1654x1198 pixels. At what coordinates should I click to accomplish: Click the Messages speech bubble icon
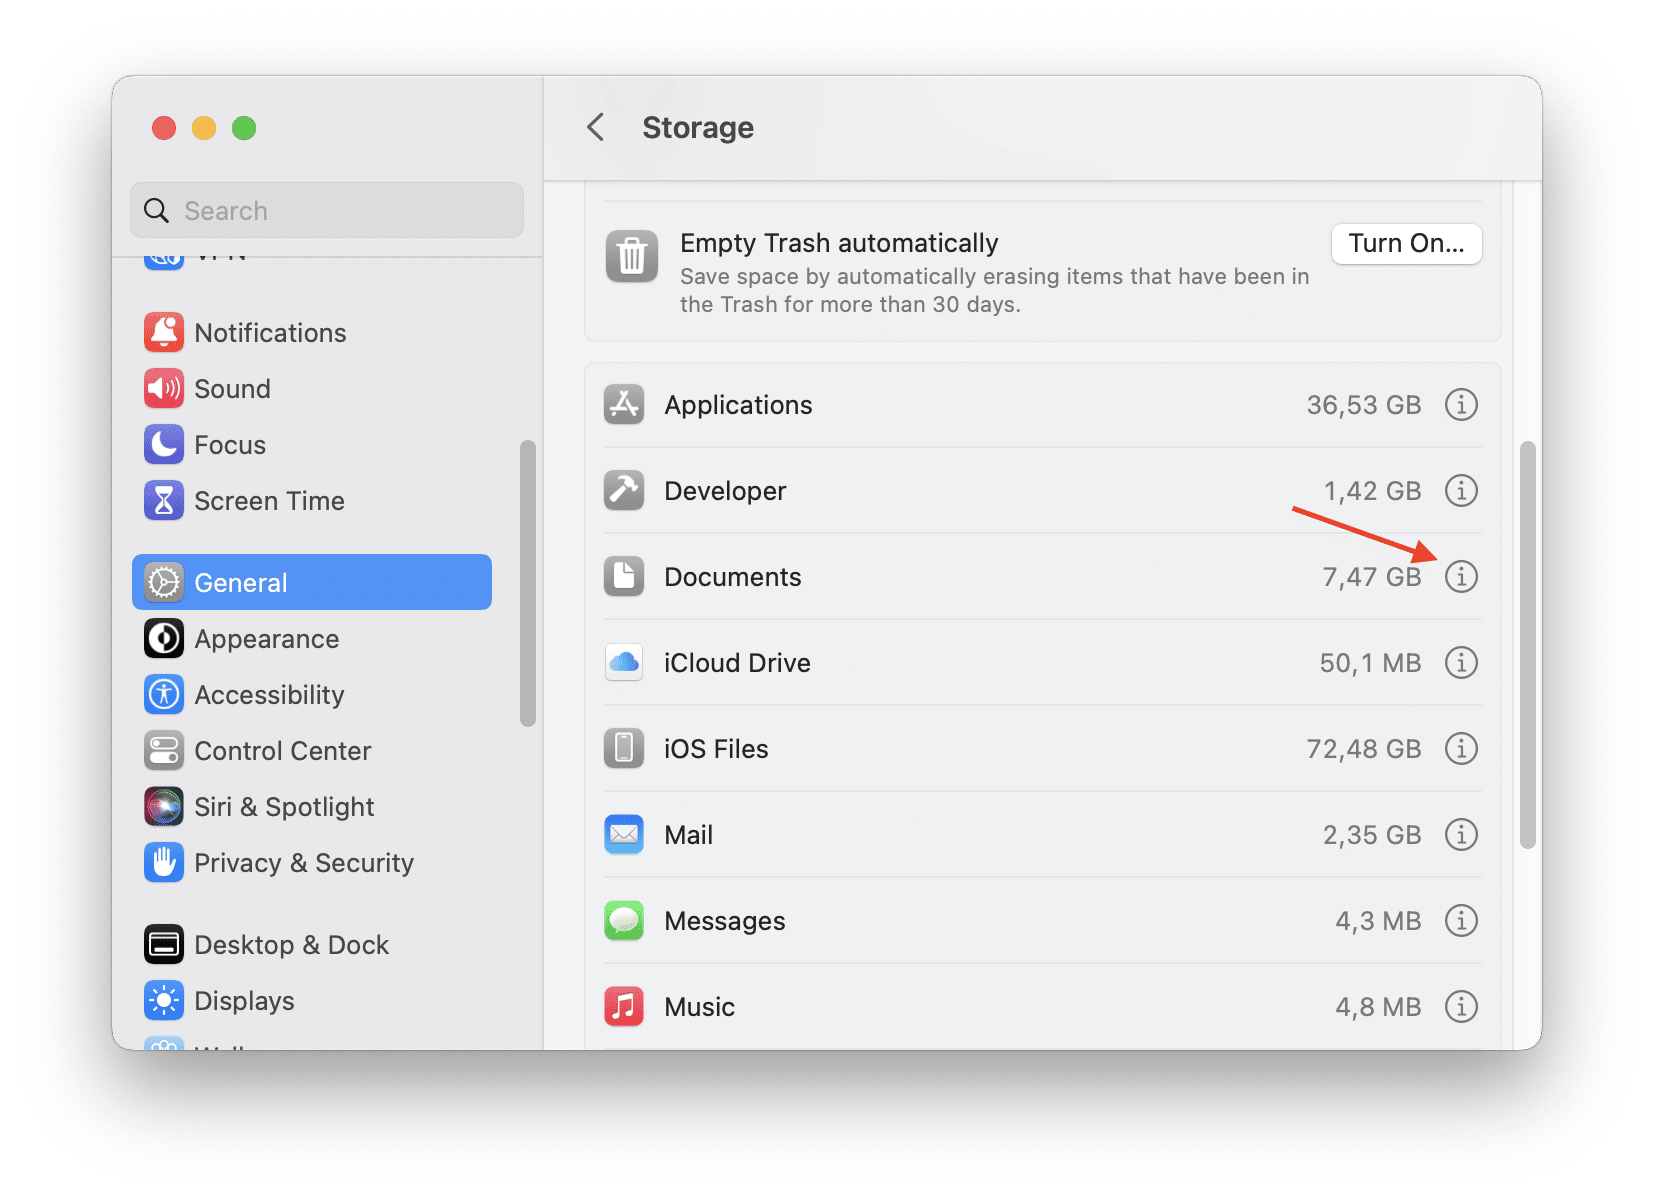623,920
